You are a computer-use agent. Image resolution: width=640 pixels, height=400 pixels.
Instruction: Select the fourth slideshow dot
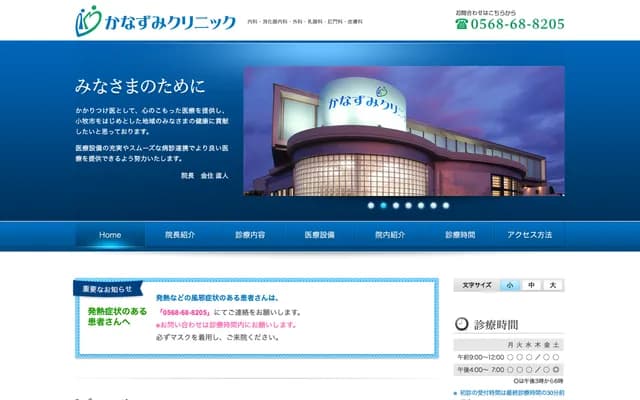click(409, 206)
